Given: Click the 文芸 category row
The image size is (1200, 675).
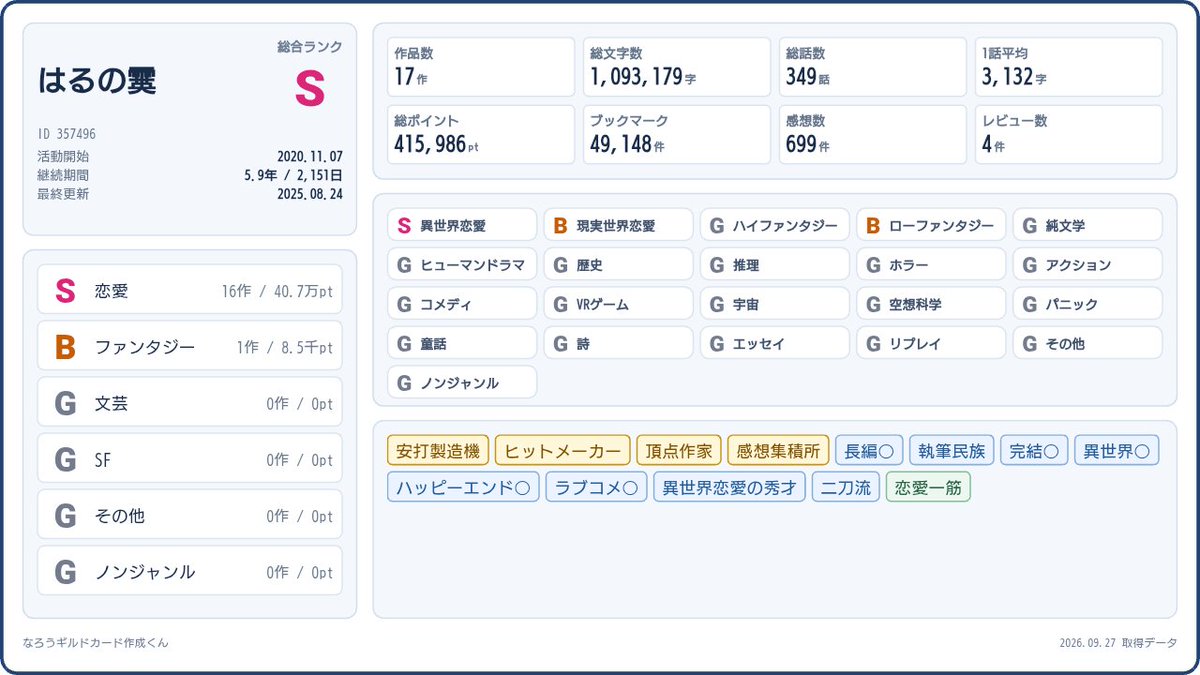Looking at the screenshot, I should 189,404.
